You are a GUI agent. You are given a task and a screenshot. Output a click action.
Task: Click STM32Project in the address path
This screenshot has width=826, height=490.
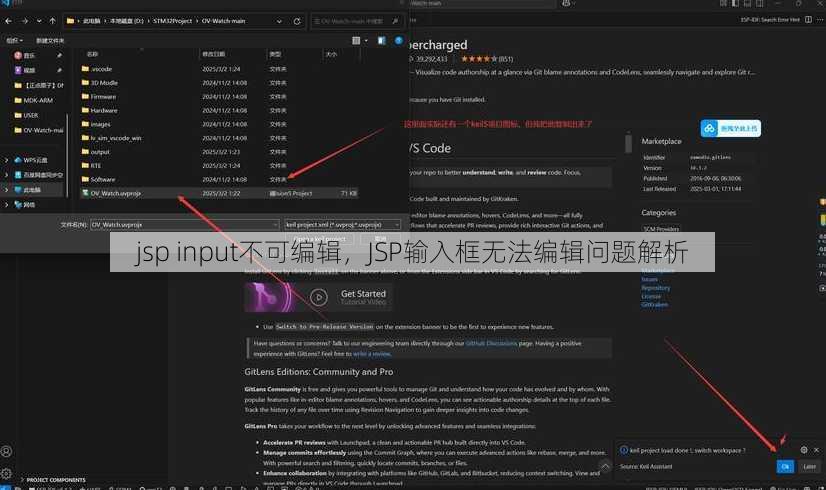[x=173, y=21]
